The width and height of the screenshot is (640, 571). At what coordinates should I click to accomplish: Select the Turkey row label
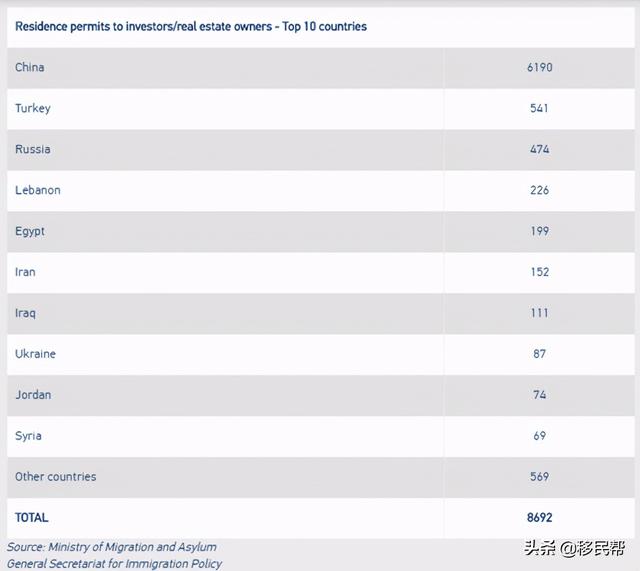pos(33,108)
